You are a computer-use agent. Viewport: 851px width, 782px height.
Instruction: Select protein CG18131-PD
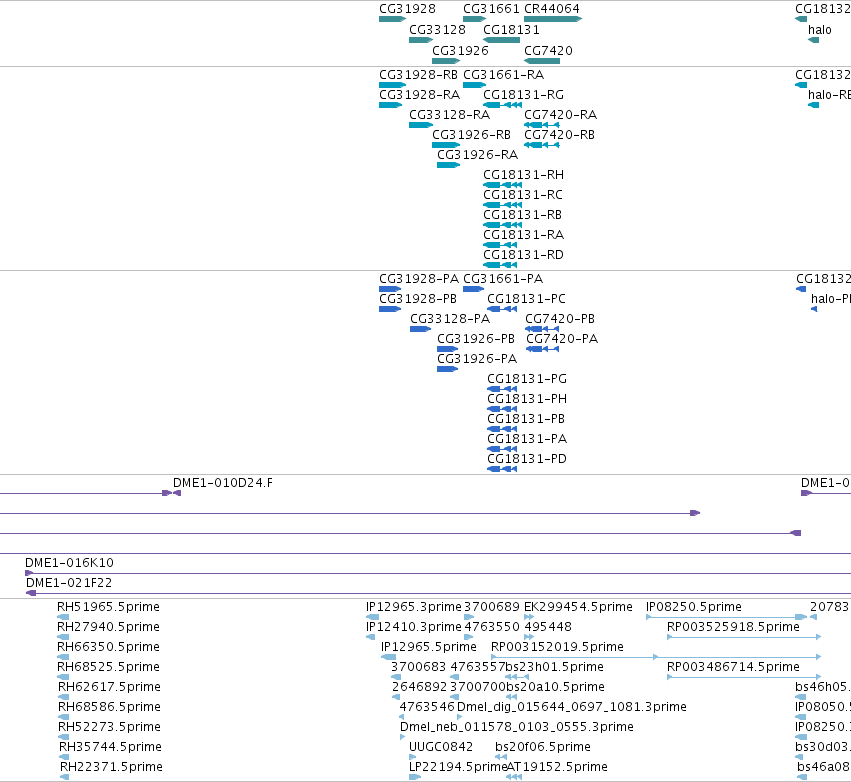(502, 469)
